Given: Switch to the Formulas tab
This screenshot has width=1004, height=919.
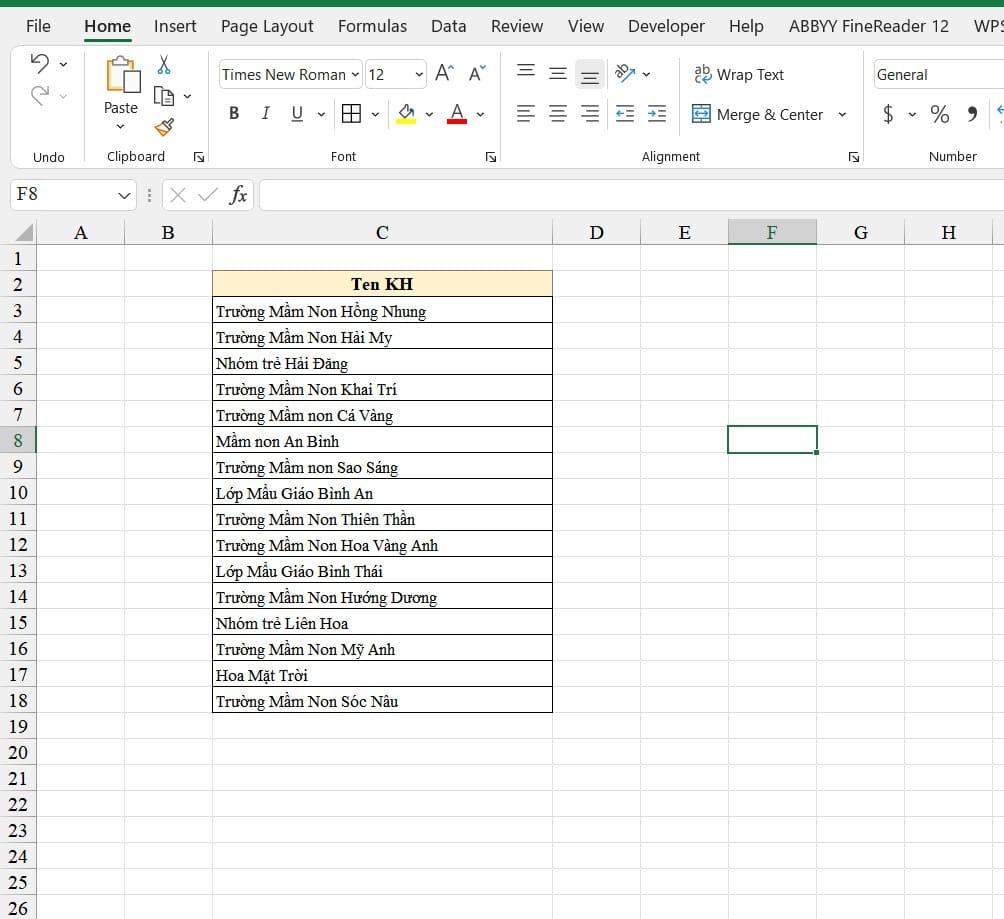Looking at the screenshot, I should click(x=372, y=26).
